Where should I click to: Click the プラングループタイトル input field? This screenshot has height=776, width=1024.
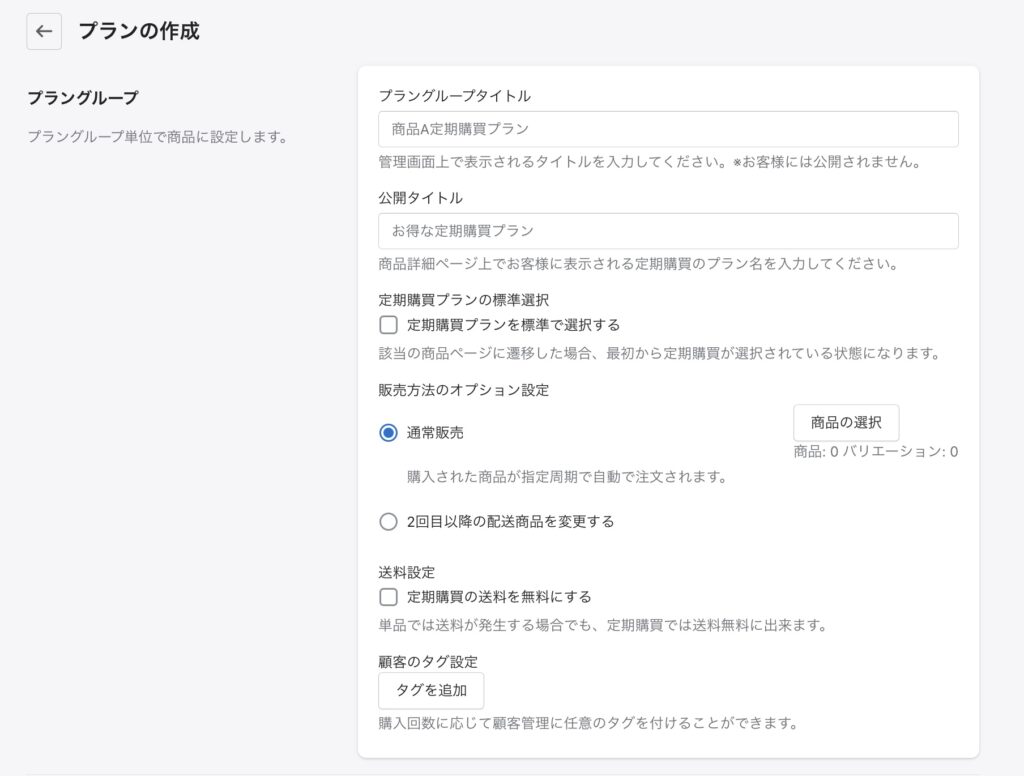point(668,129)
